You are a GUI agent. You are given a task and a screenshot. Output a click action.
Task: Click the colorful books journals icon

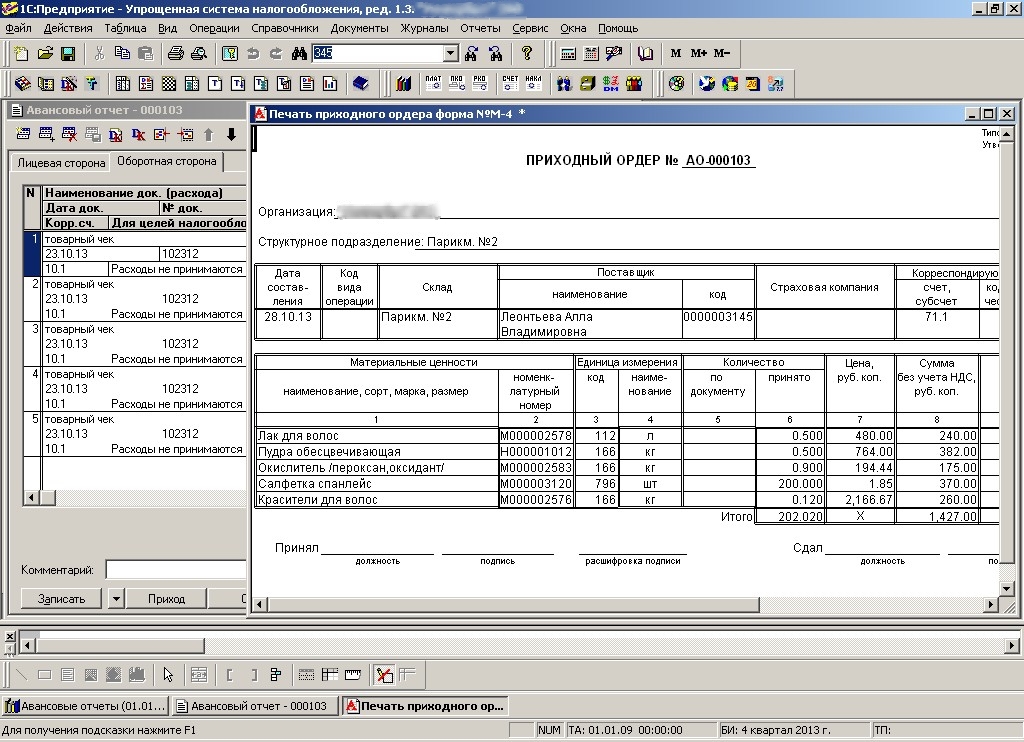click(x=404, y=83)
